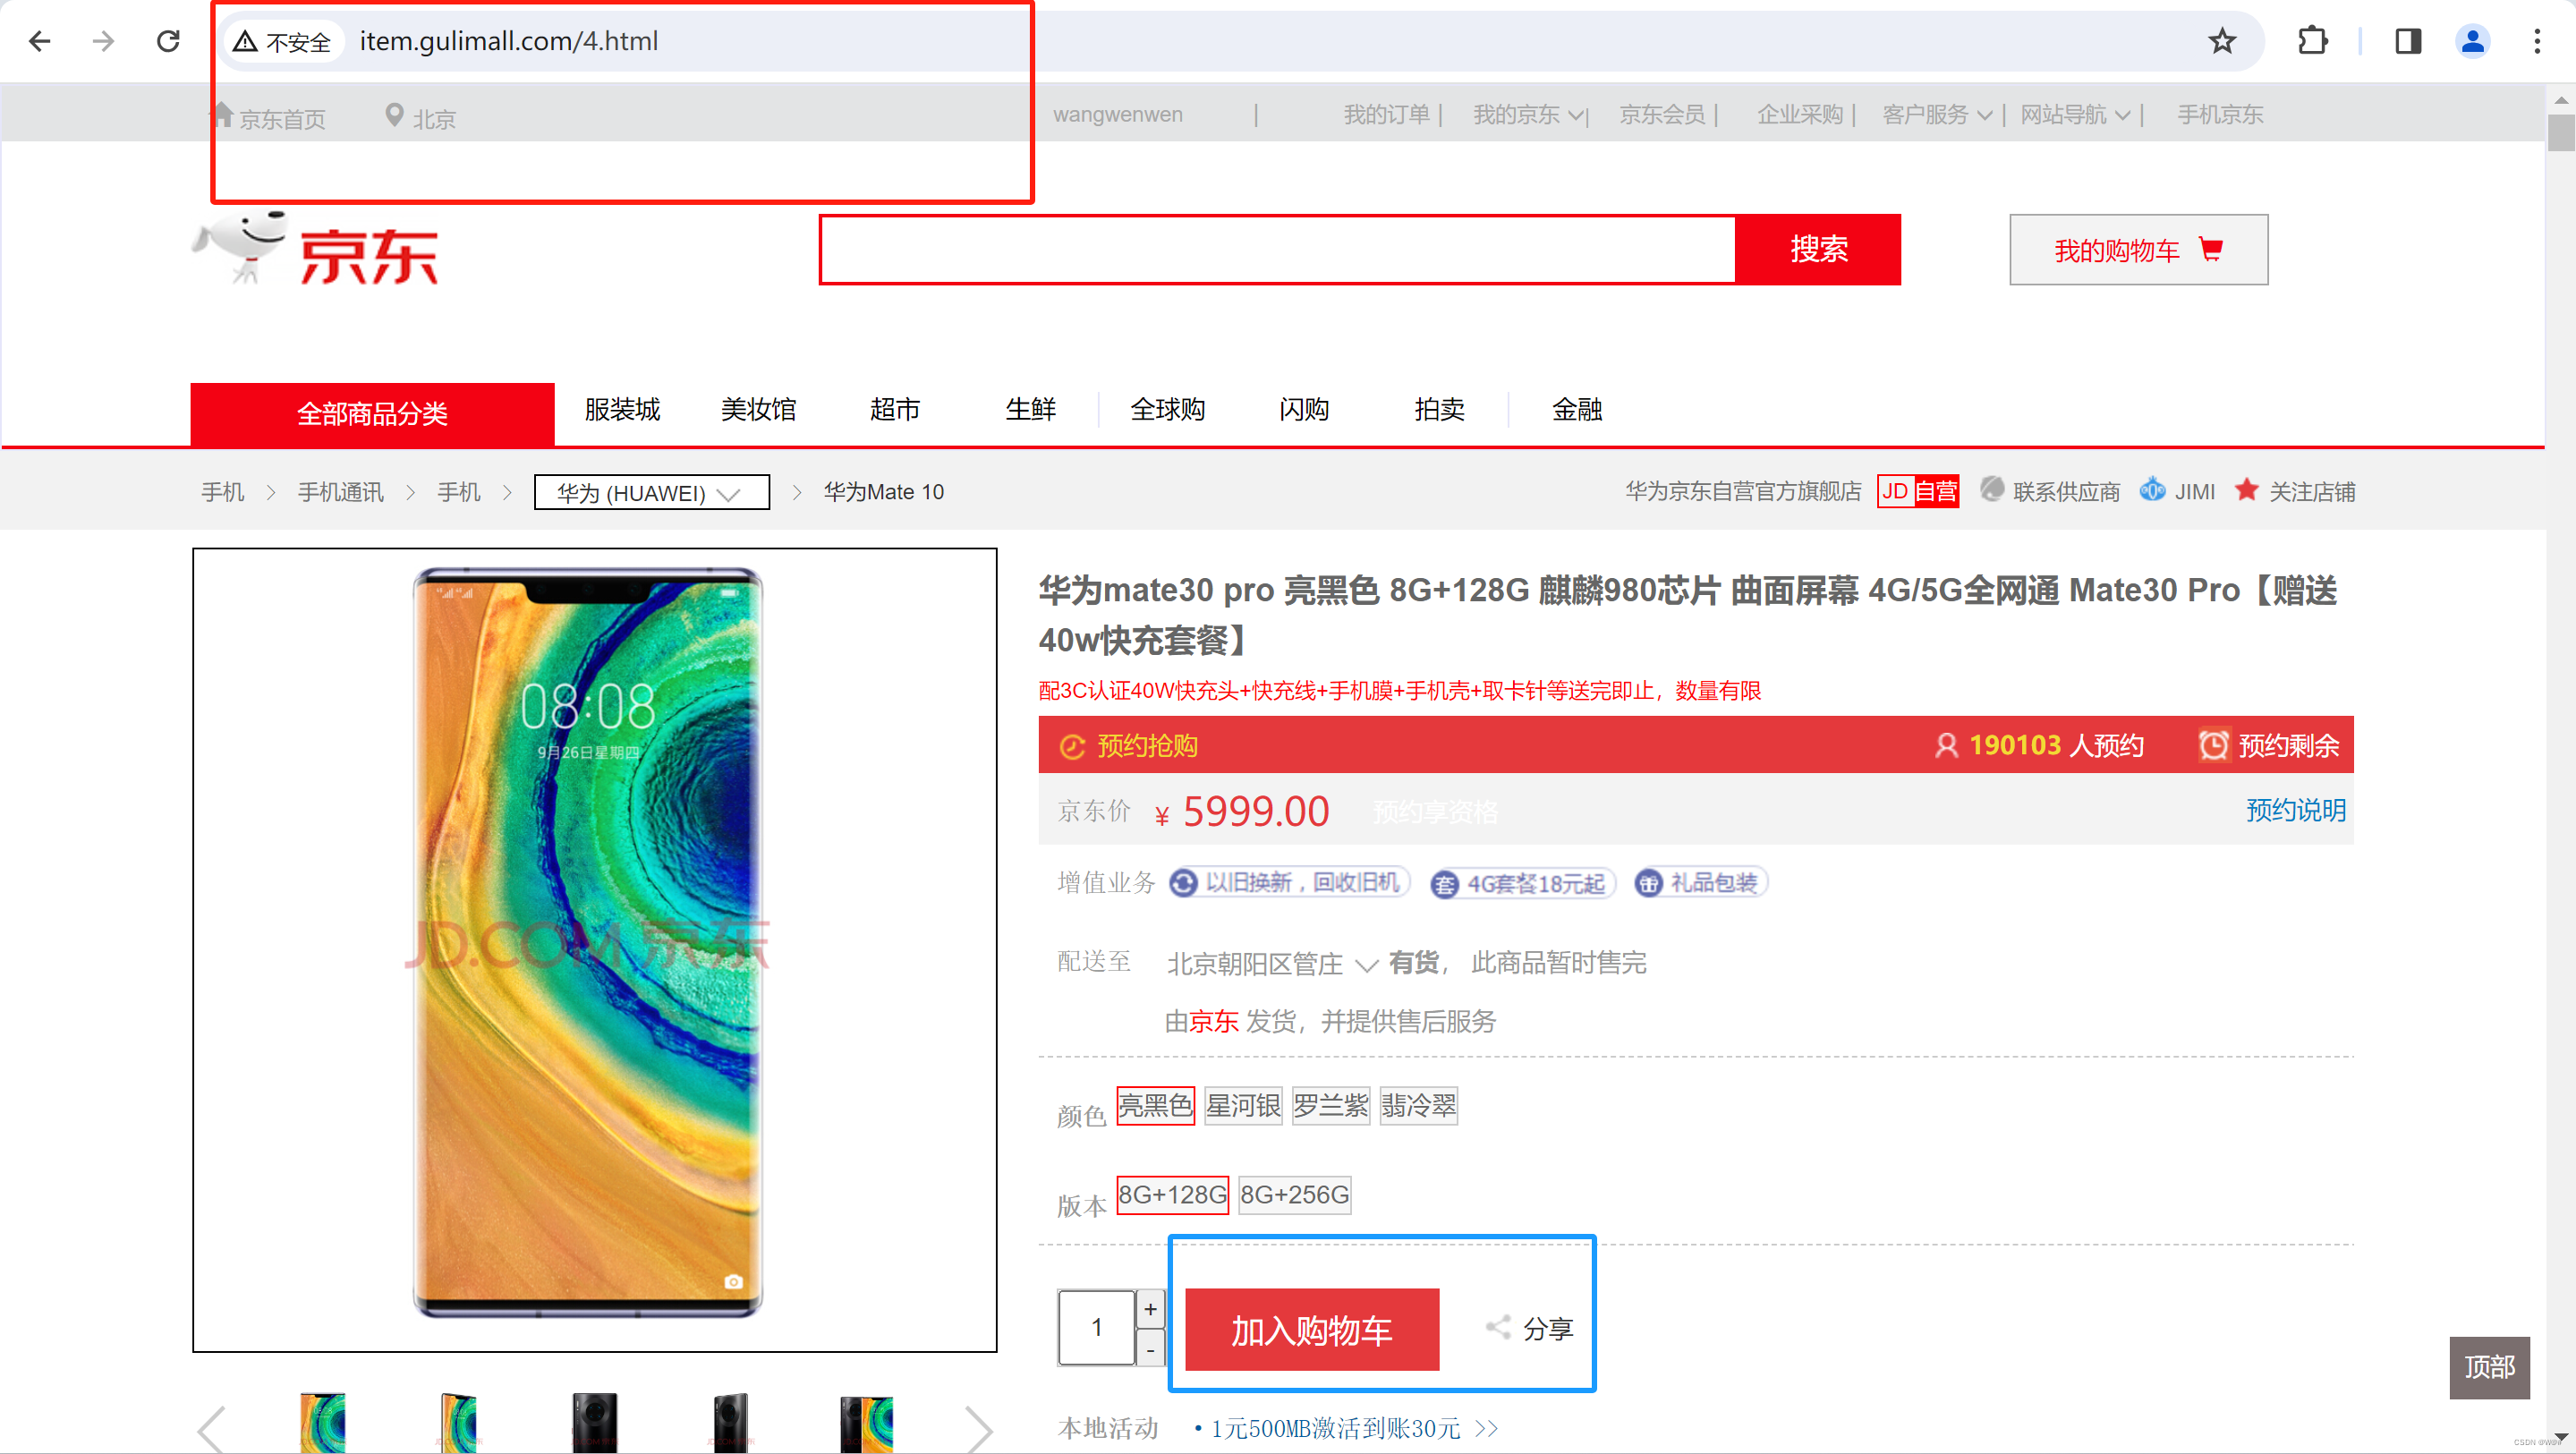Click 以旧换新，回收旧机 service tag
The height and width of the screenshot is (1454, 2576).
1289,882
